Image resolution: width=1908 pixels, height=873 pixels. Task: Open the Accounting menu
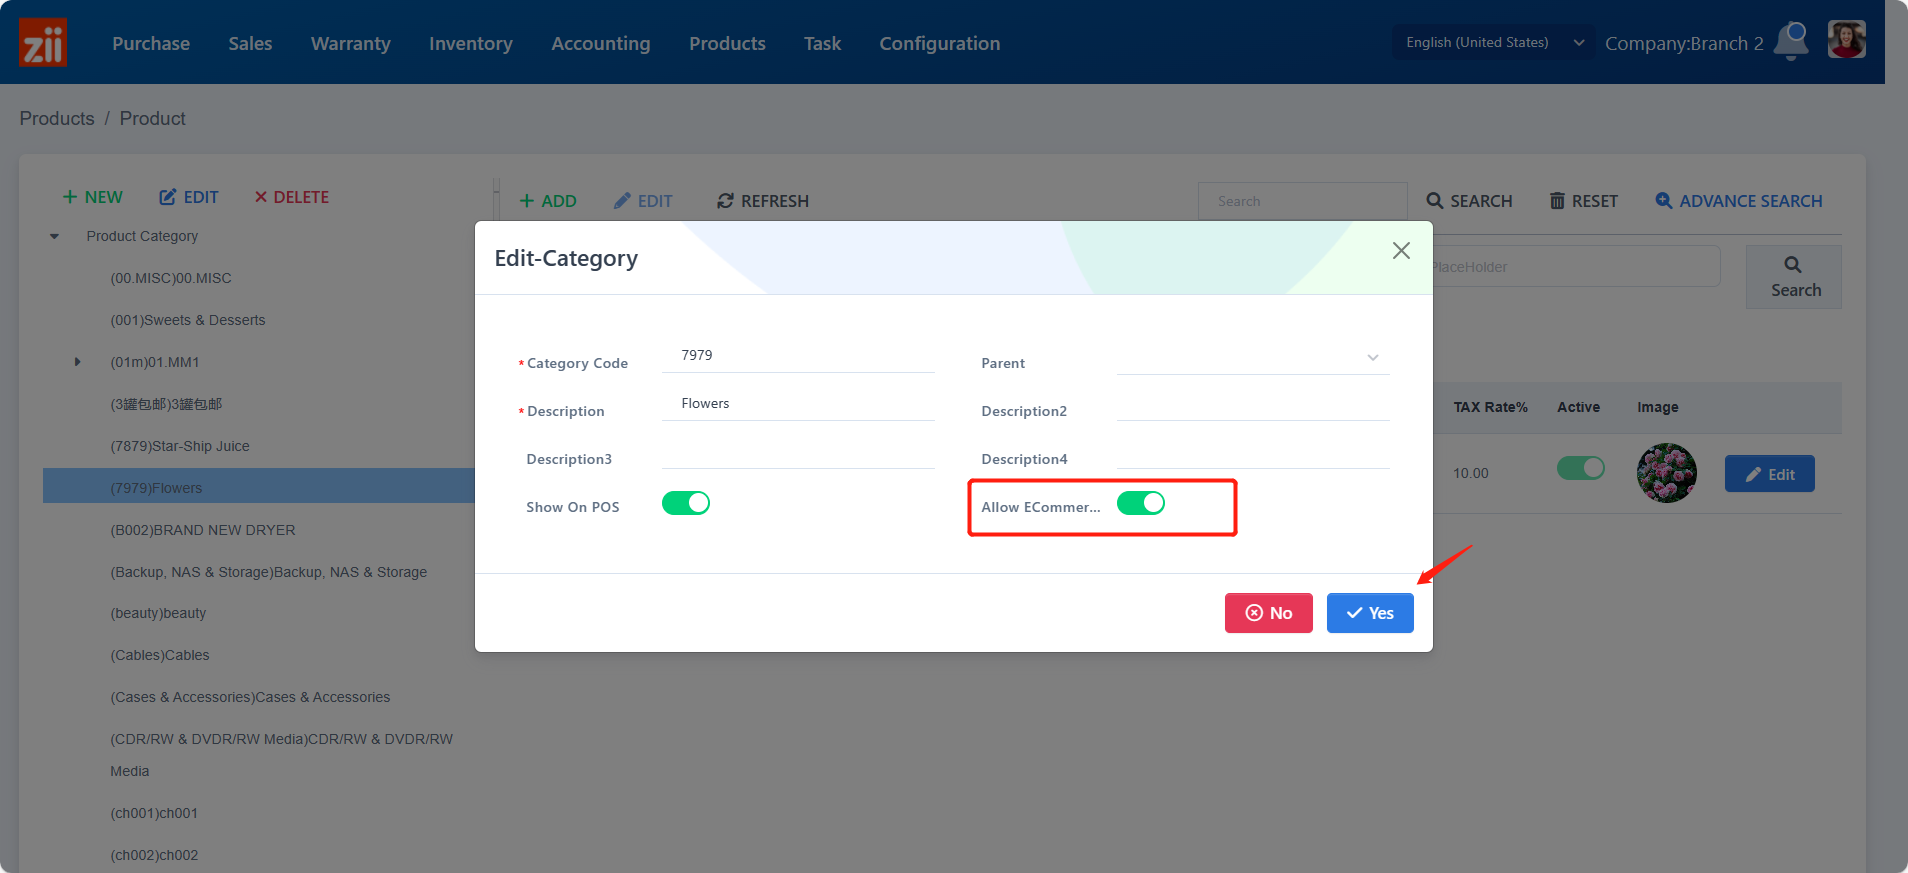coord(600,43)
